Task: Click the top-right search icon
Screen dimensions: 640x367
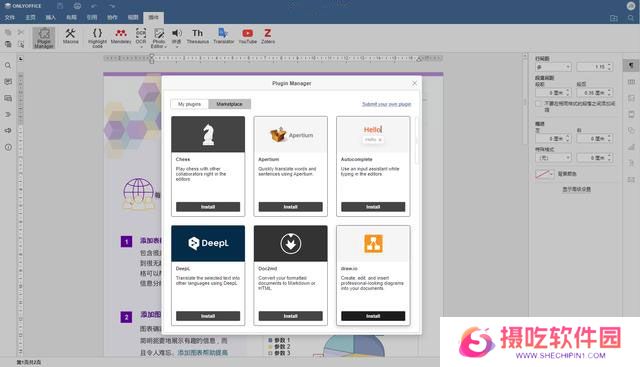Action: point(631,18)
